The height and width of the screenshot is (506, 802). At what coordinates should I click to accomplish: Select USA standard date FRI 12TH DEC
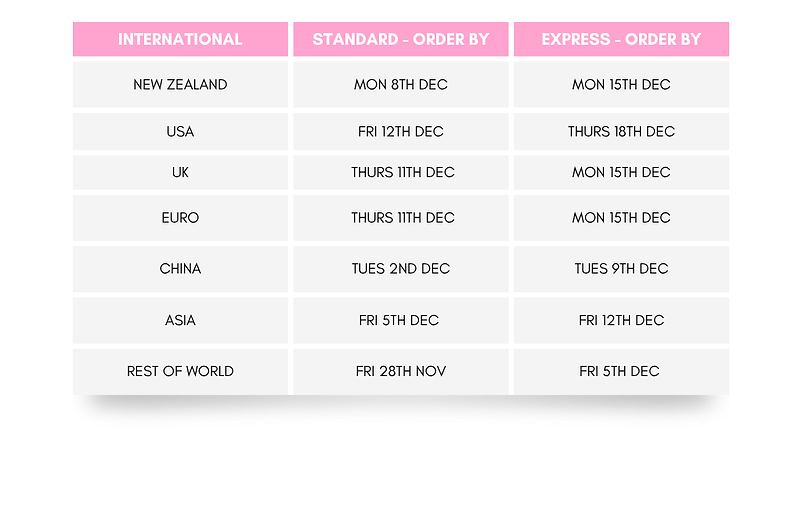click(400, 131)
